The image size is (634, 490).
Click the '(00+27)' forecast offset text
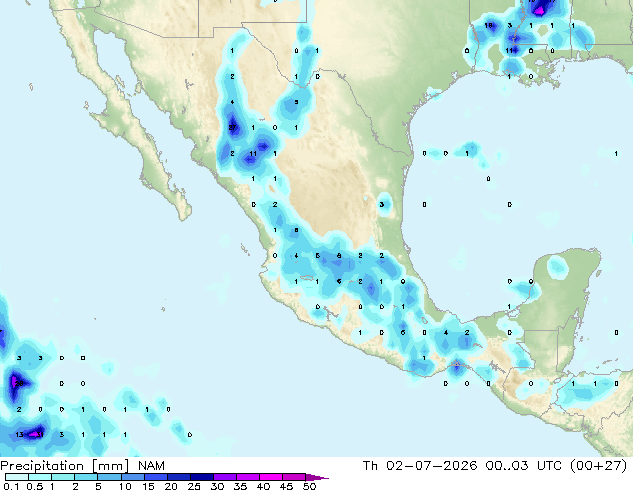point(599,466)
